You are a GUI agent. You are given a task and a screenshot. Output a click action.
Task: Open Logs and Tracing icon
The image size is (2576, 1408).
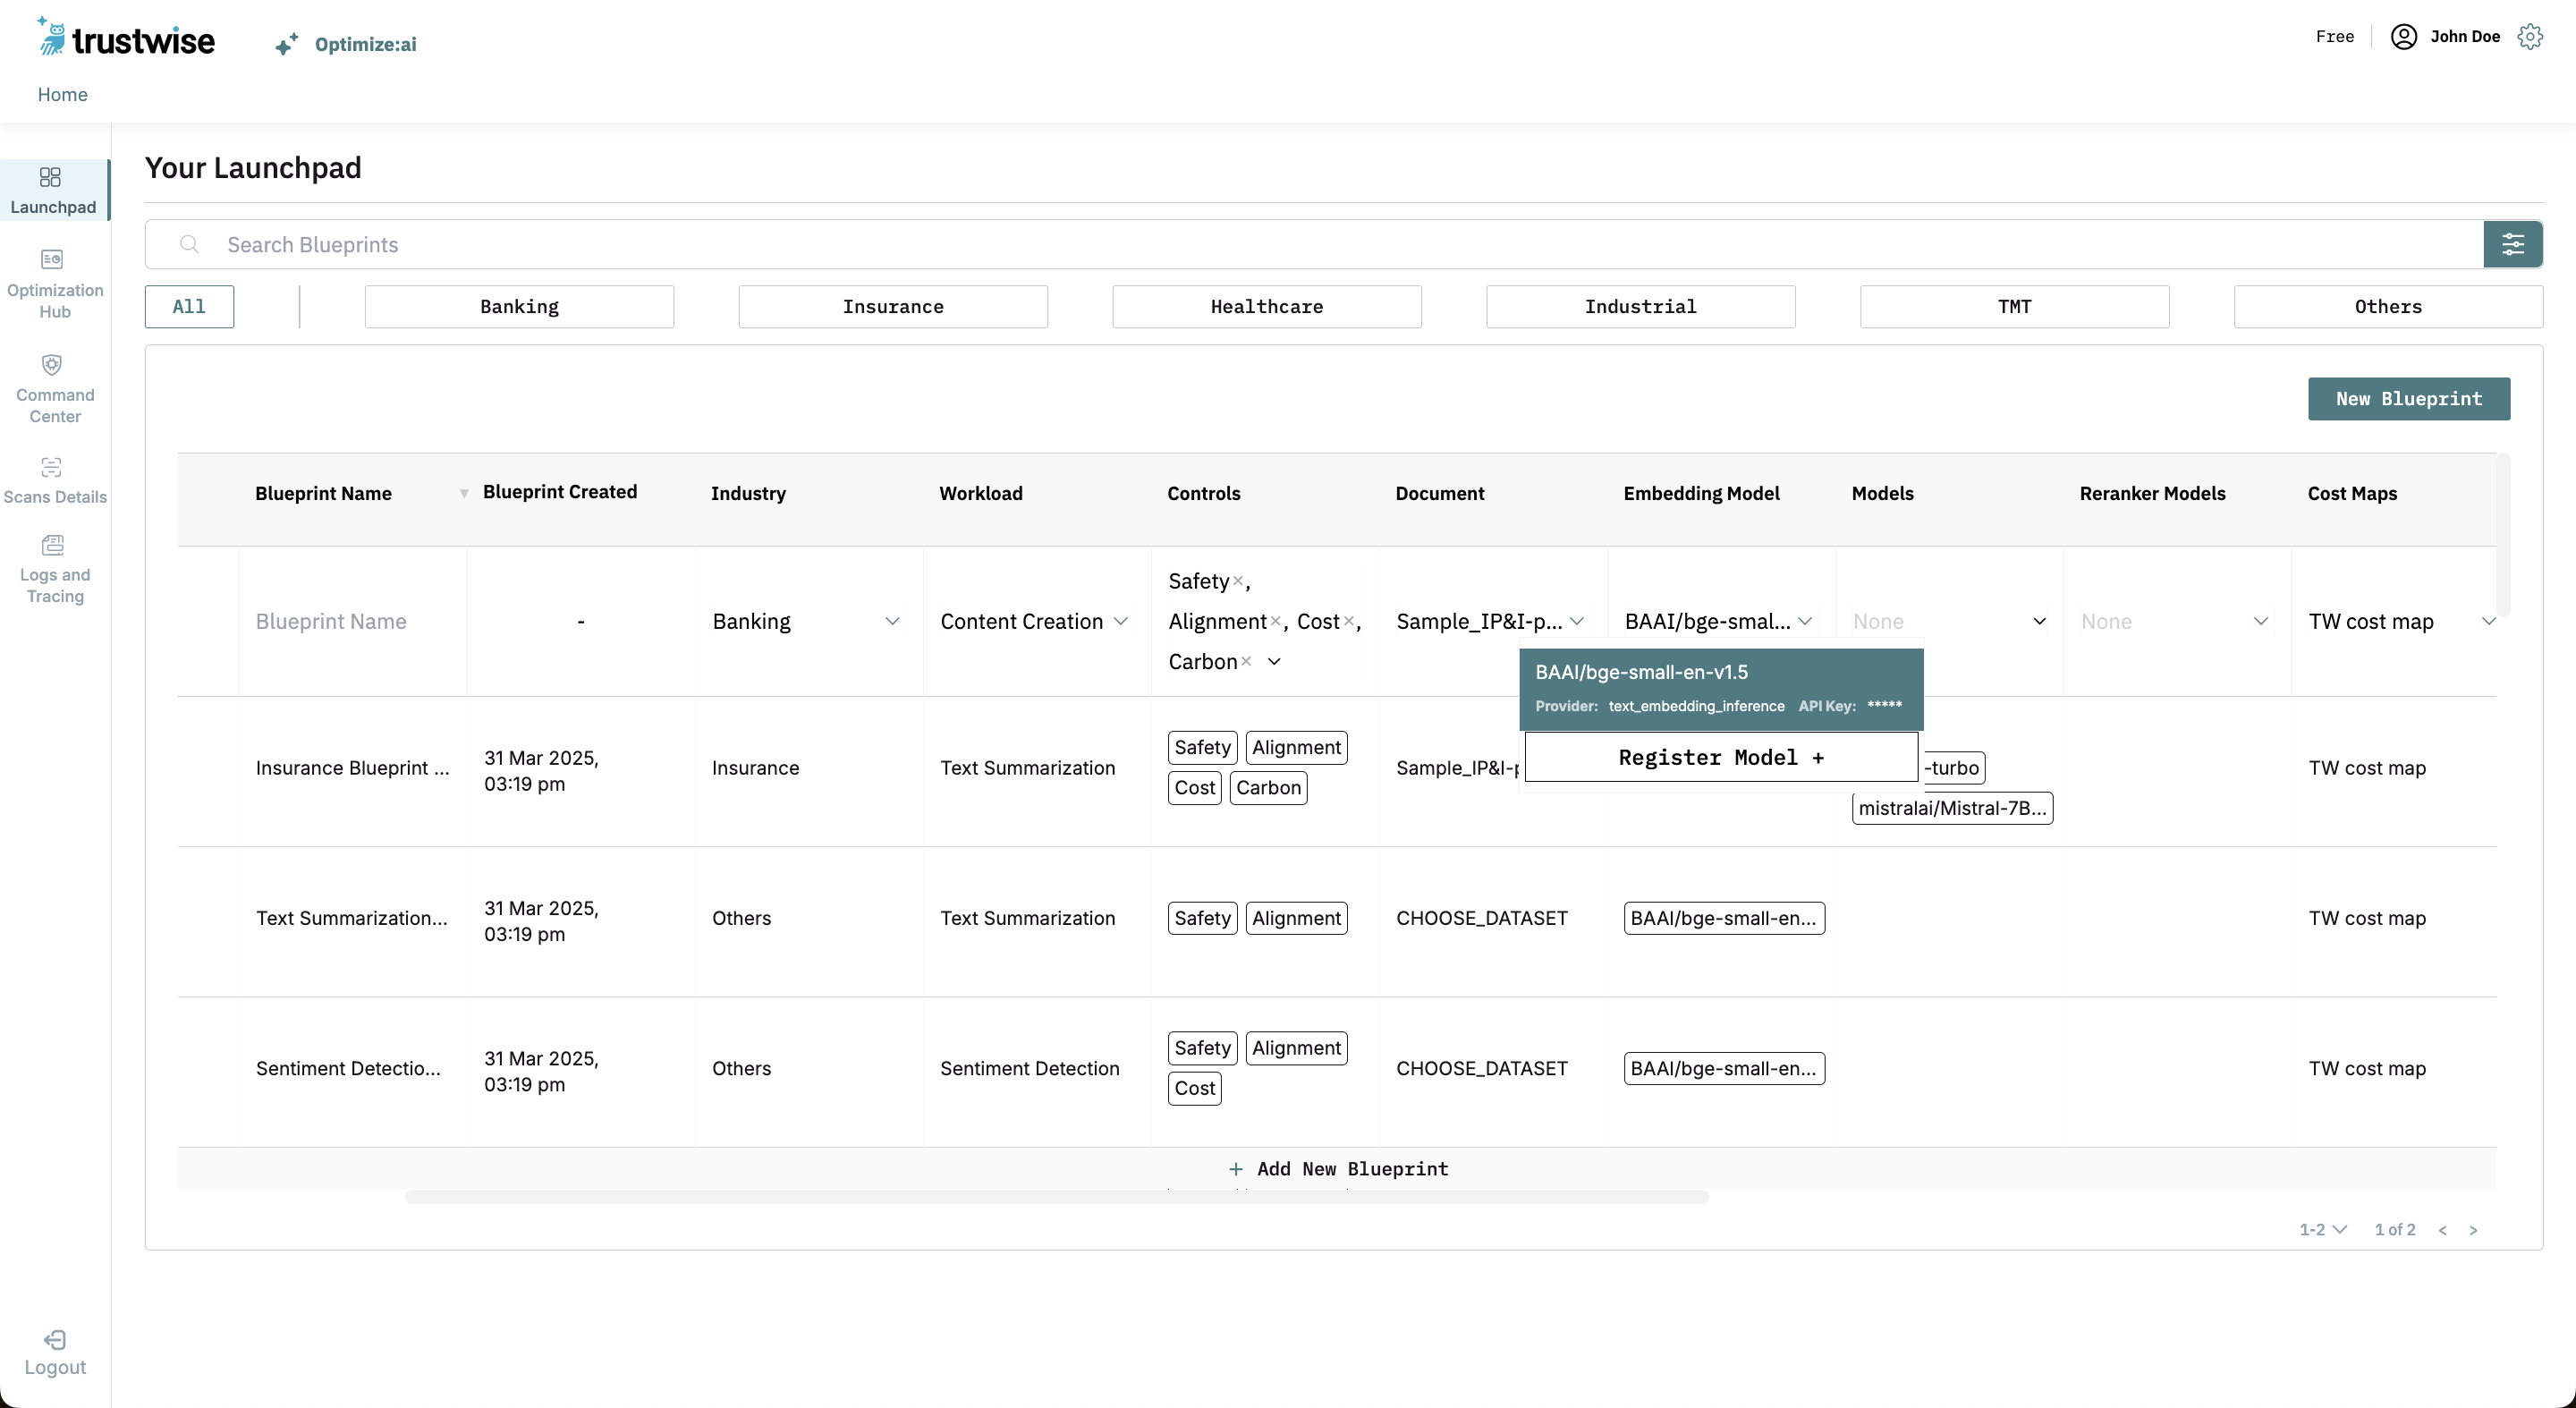click(52, 545)
